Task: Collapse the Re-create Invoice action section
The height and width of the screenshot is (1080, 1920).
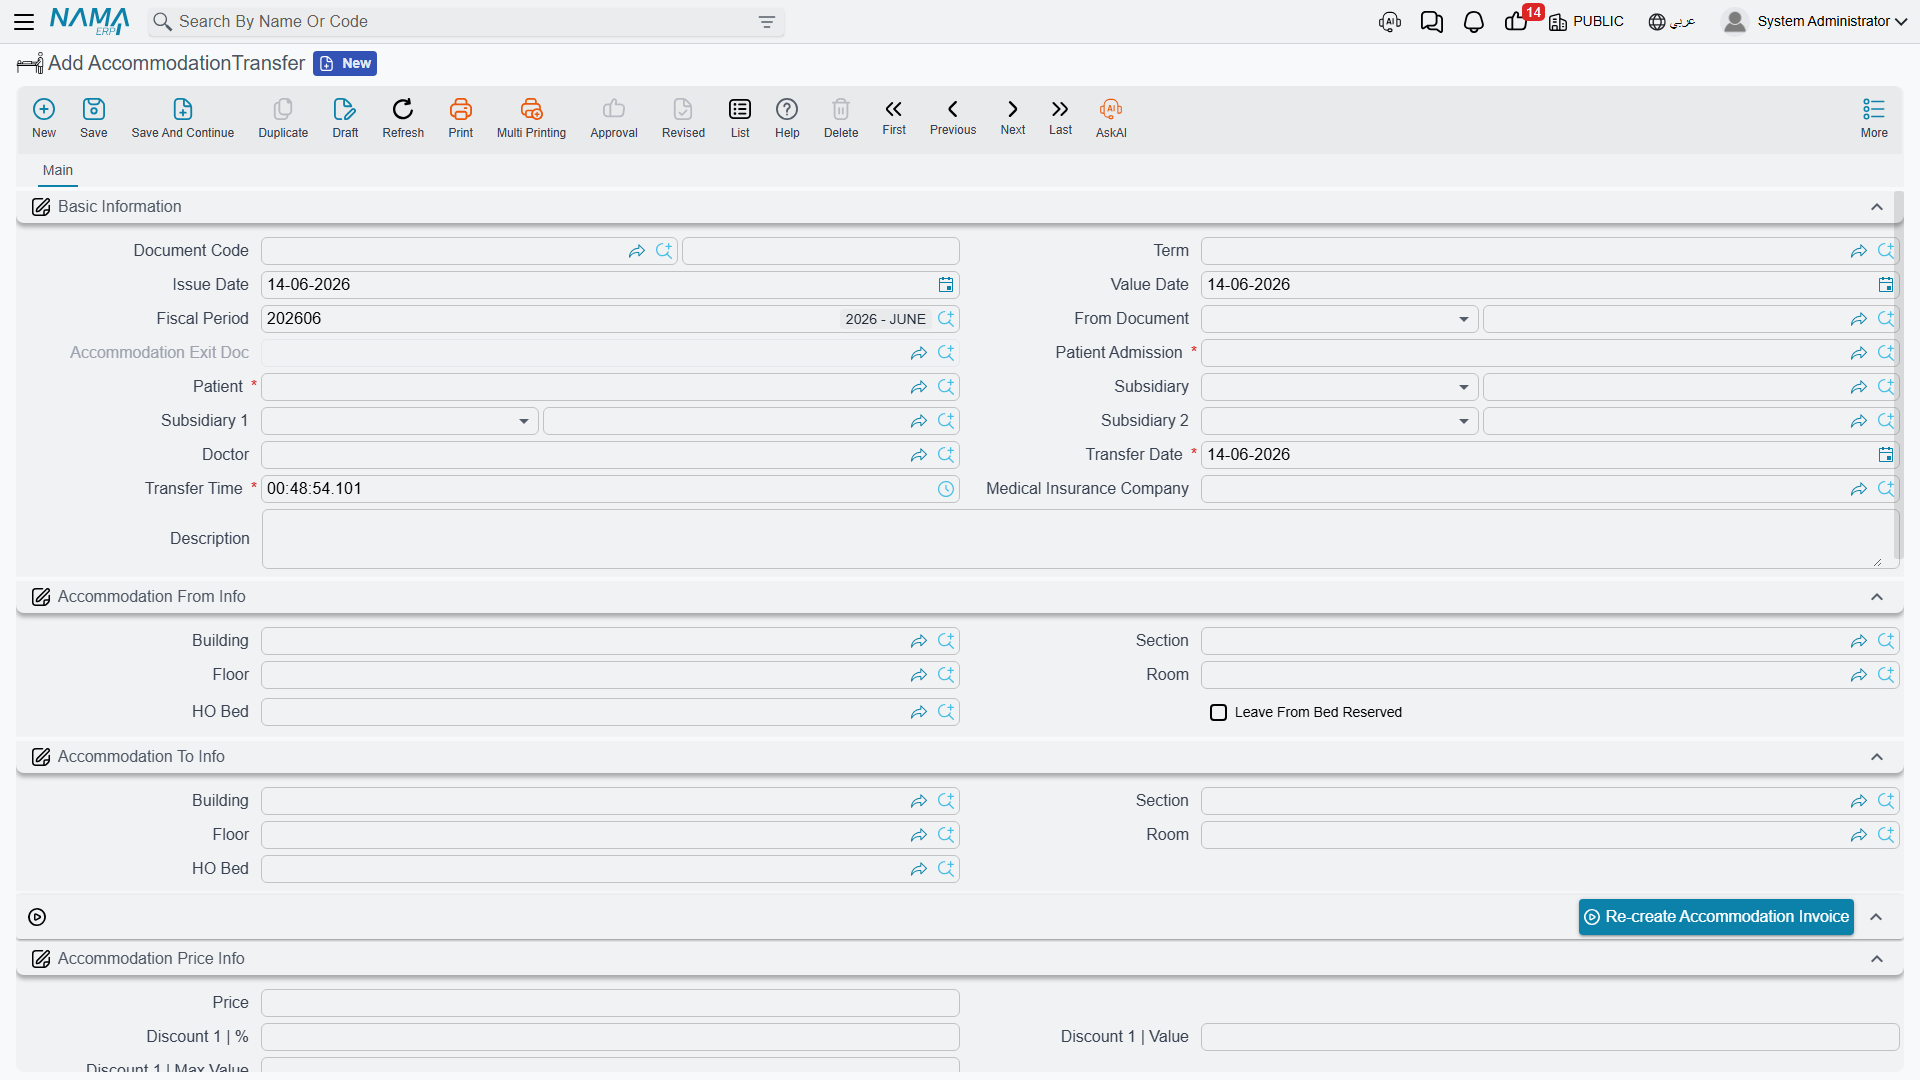Action: [x=1877, y=917]
